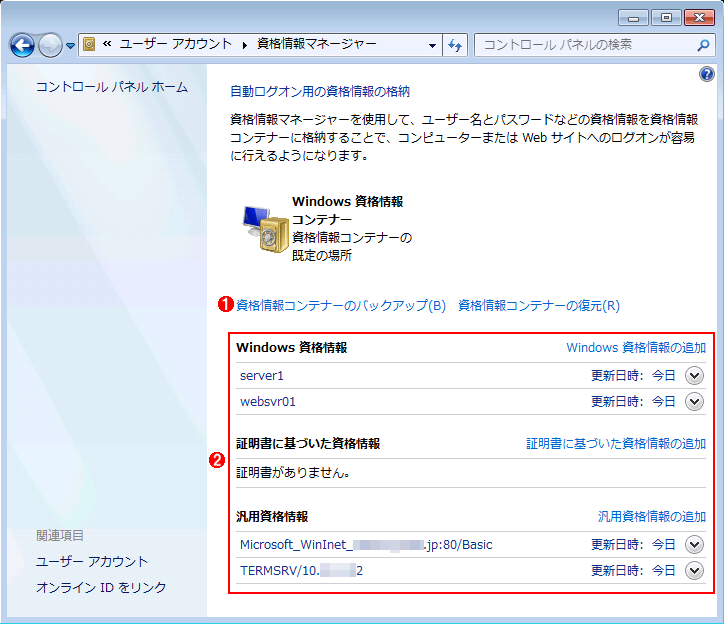Click 資格情報コンテナーの復元(R) link
The width and height of the screenshot is (724, 624).
click(x=539, y=305)
